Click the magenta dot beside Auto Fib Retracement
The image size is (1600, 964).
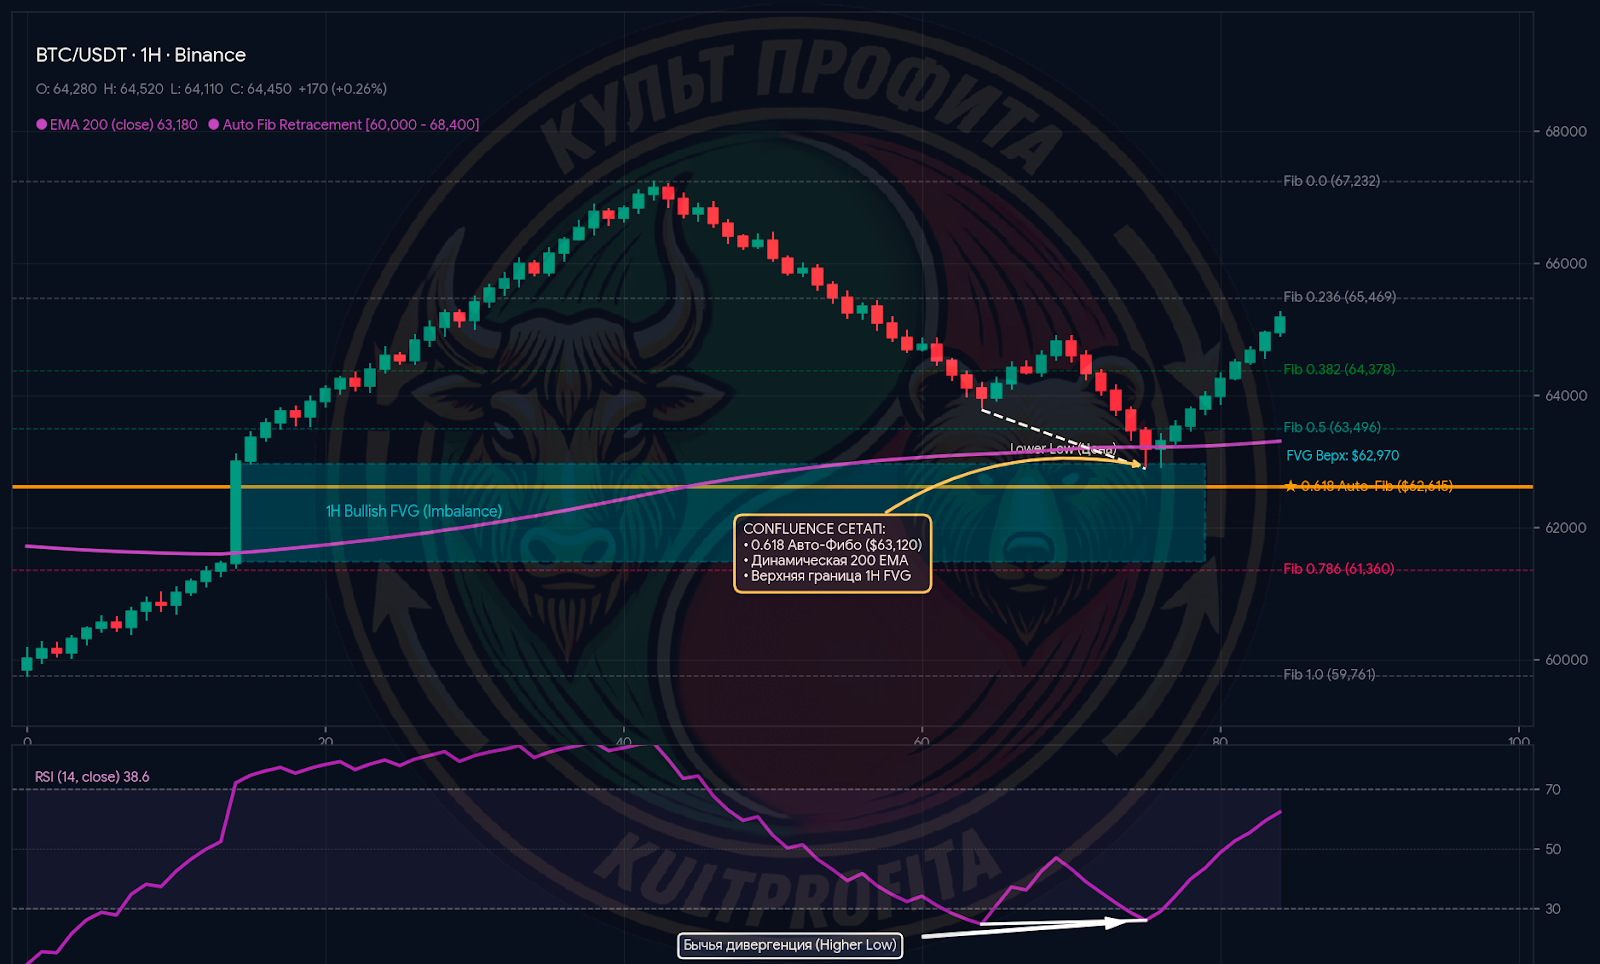214,125
